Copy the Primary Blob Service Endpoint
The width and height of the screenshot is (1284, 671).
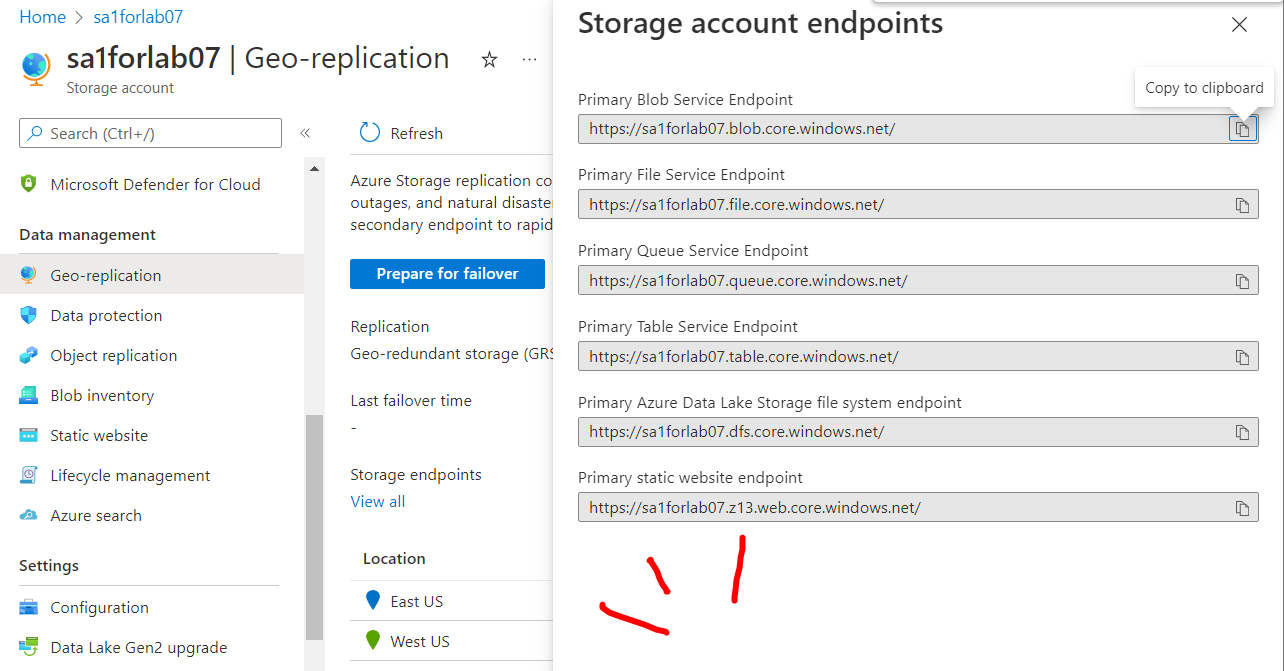pyautogui.click(x=1242, y=129)
